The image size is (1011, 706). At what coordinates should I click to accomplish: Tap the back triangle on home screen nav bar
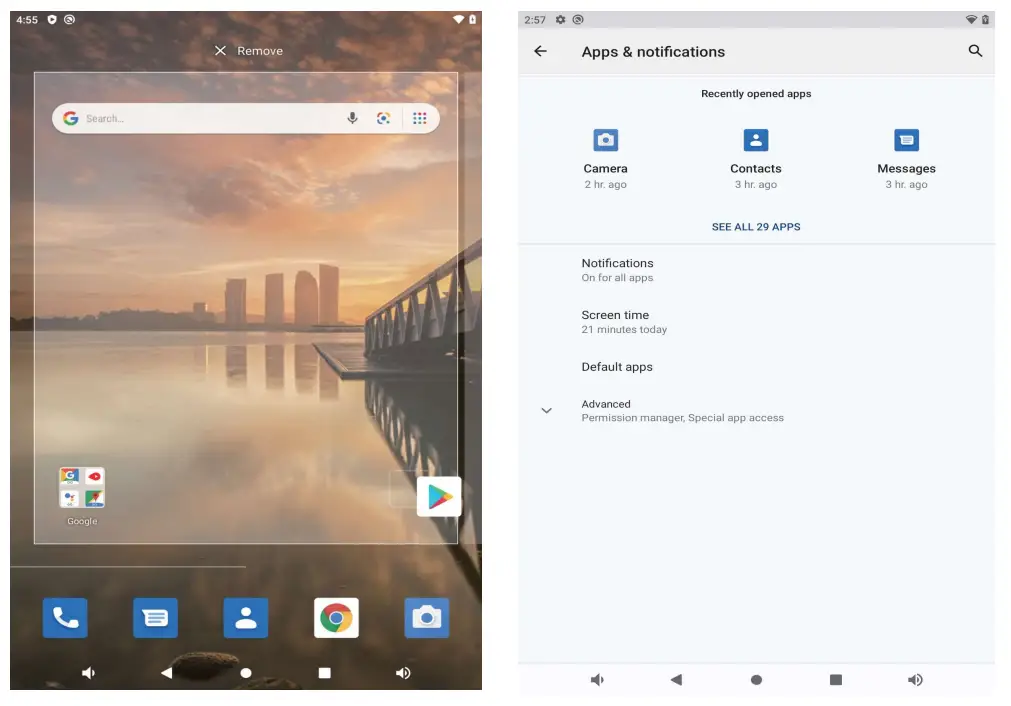tap(166, 673)
